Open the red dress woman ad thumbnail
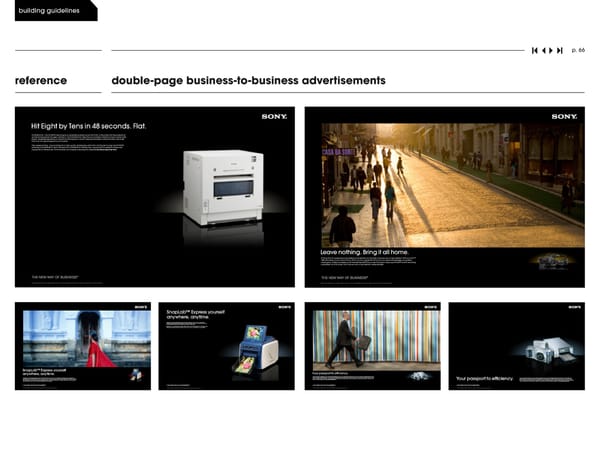Screen dimensions: 600x455 82,345
